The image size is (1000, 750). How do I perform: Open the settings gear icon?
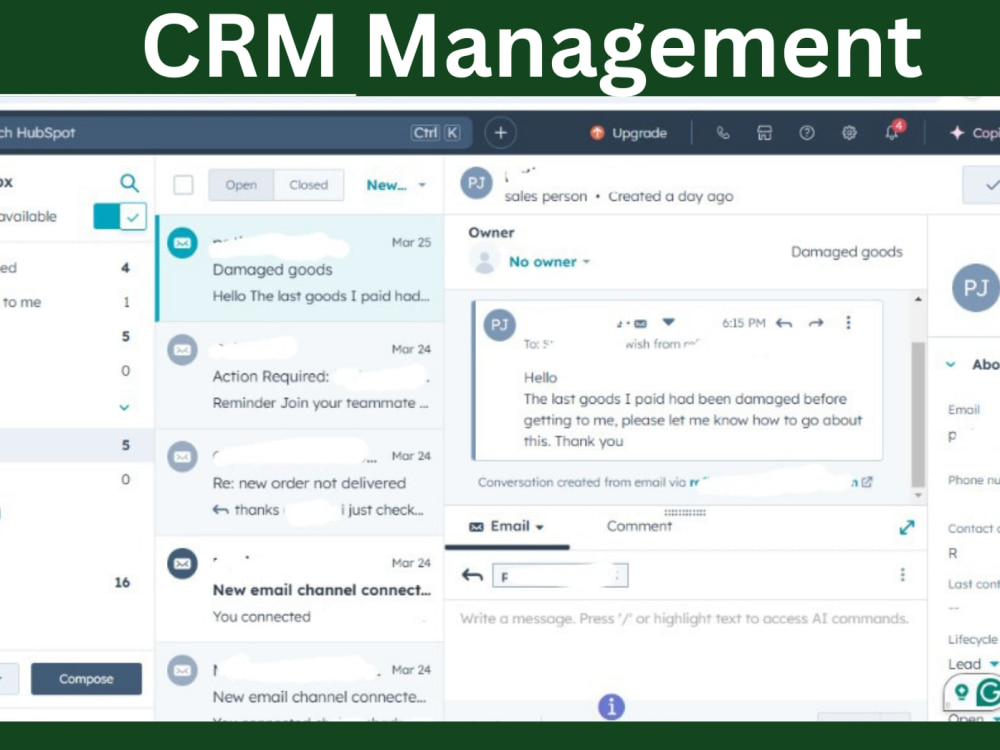(849, 133)
